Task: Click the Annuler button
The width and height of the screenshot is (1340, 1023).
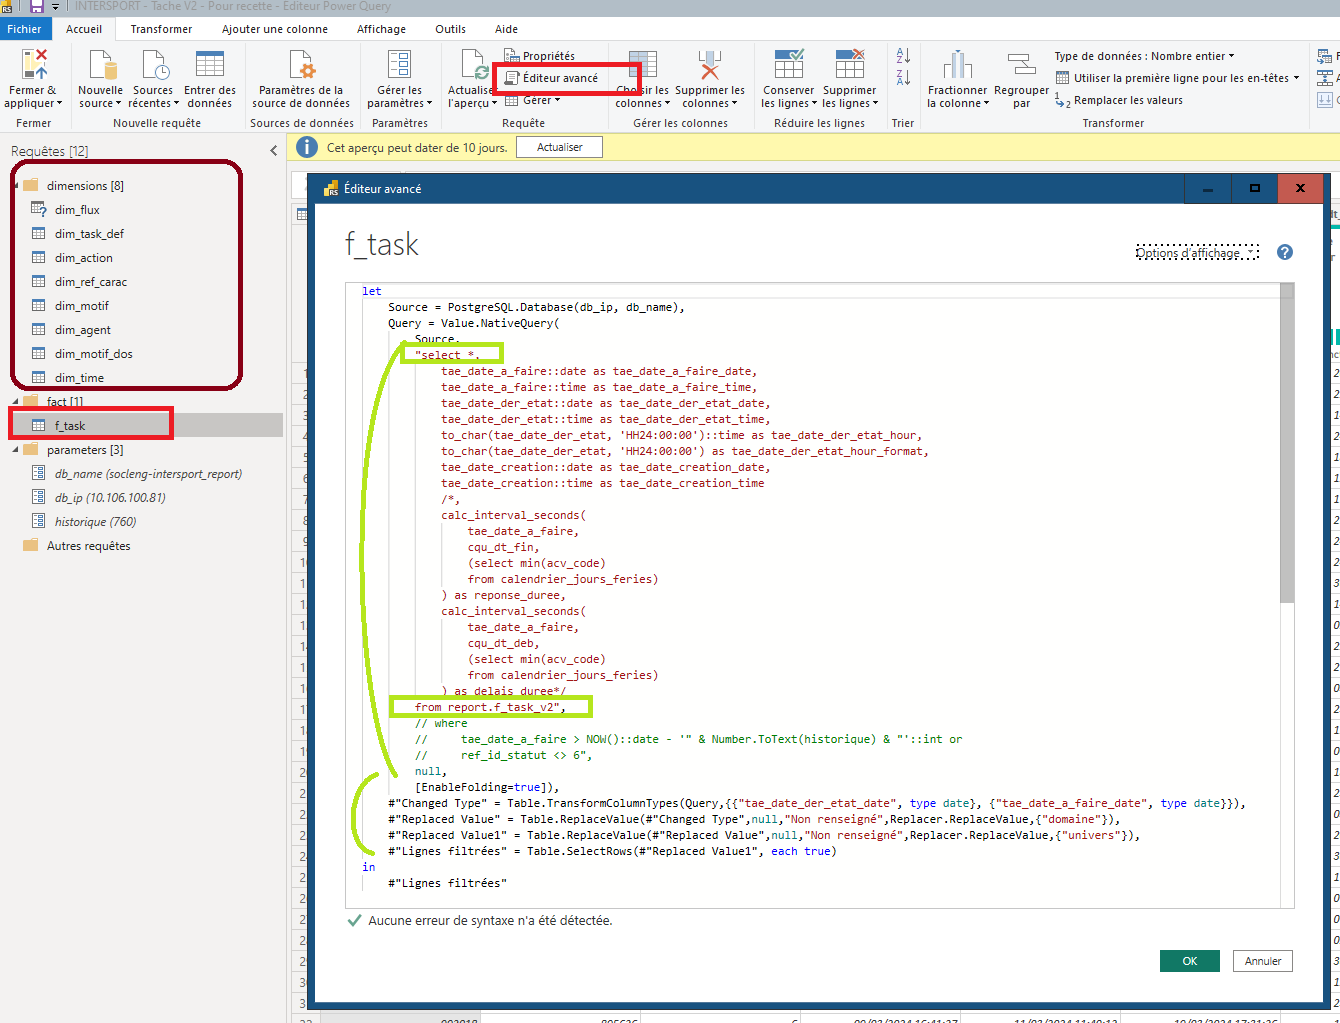Action: tap(1262, 961)
